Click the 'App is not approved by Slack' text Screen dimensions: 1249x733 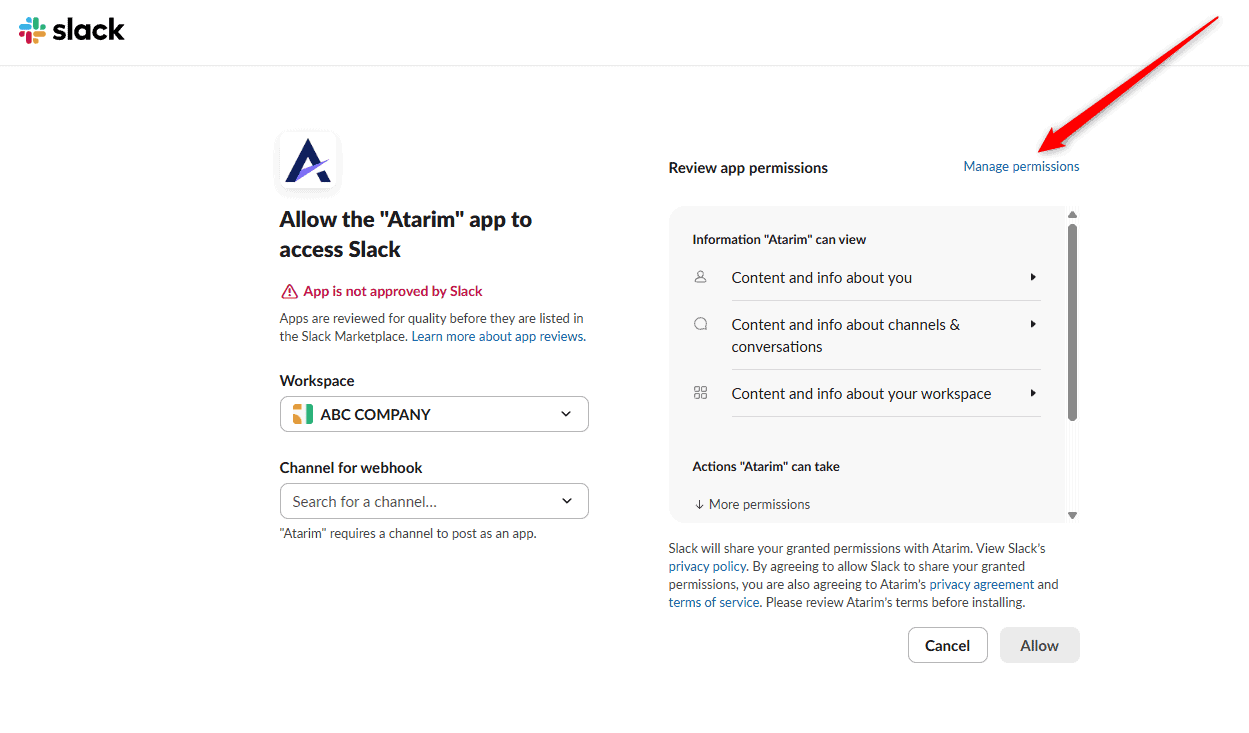(x=393, y=291)
